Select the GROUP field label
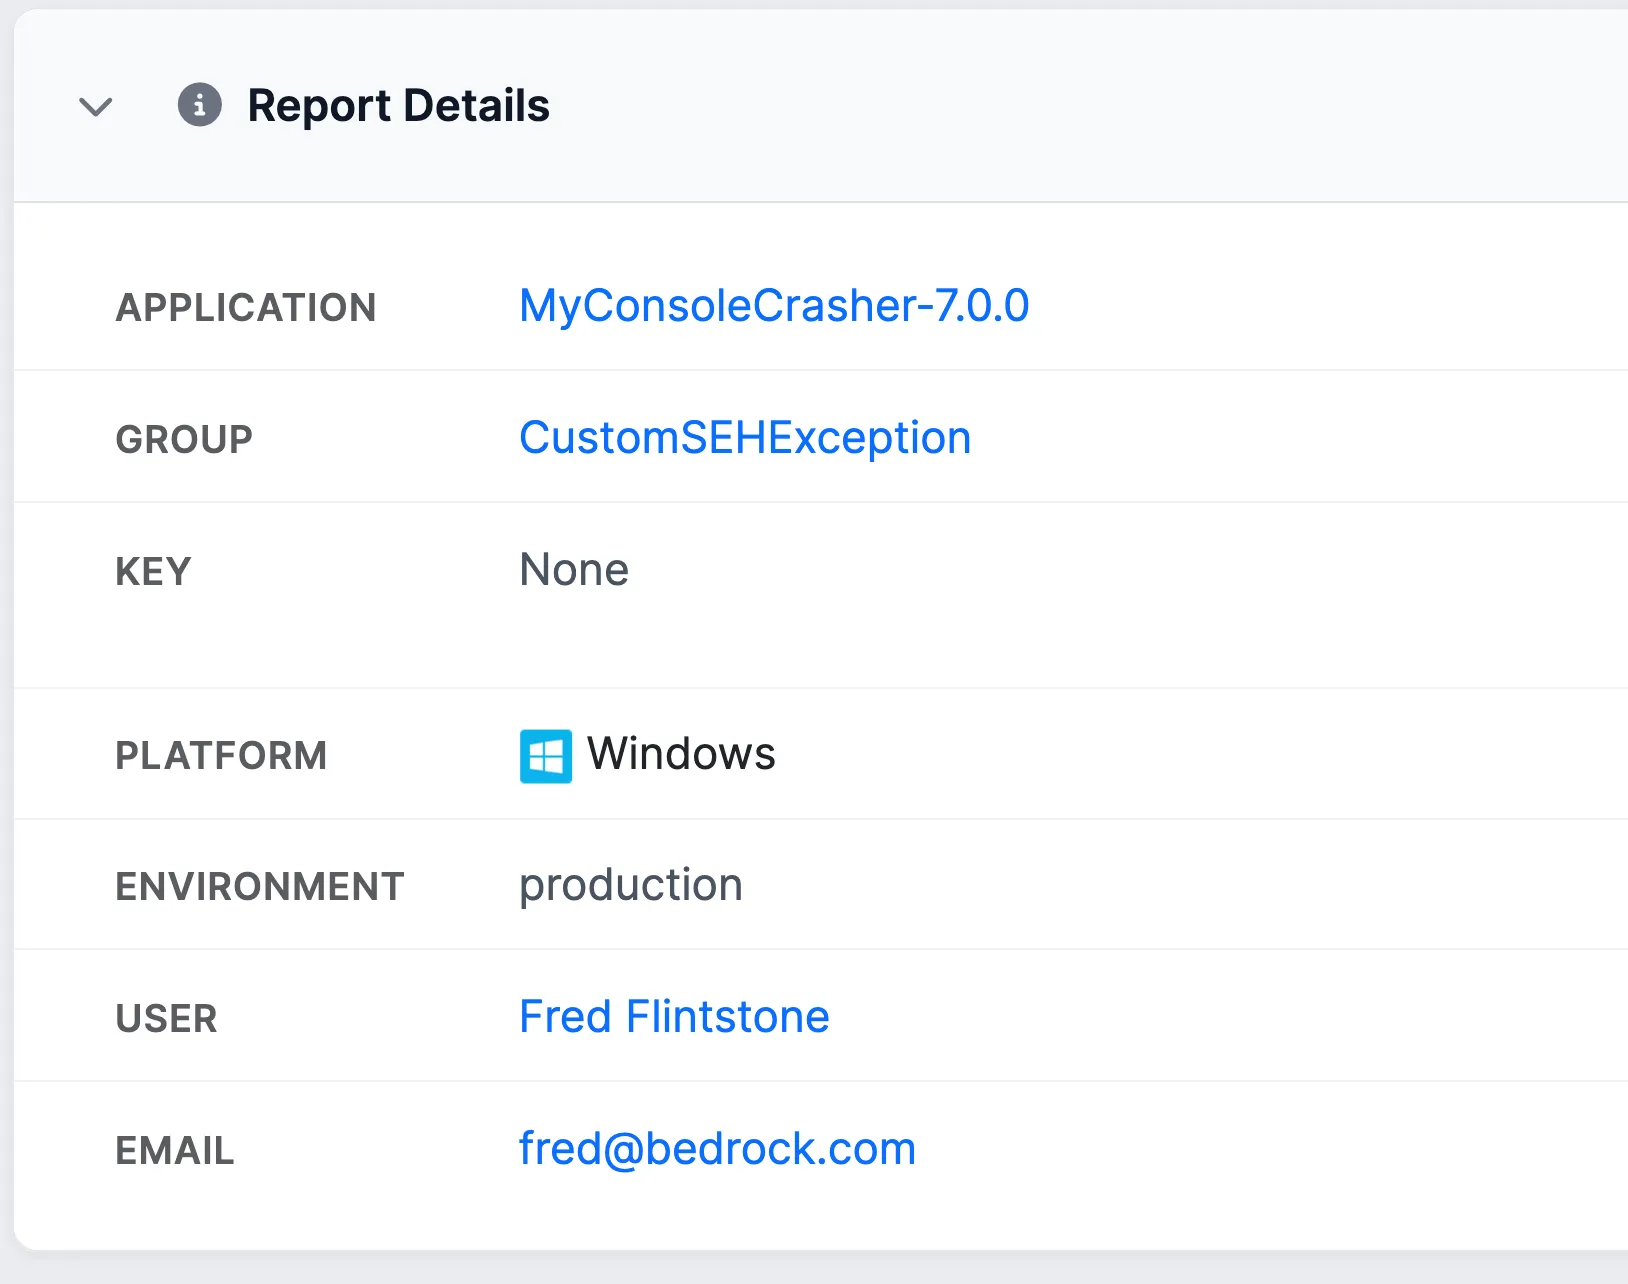 coord(184,439)
